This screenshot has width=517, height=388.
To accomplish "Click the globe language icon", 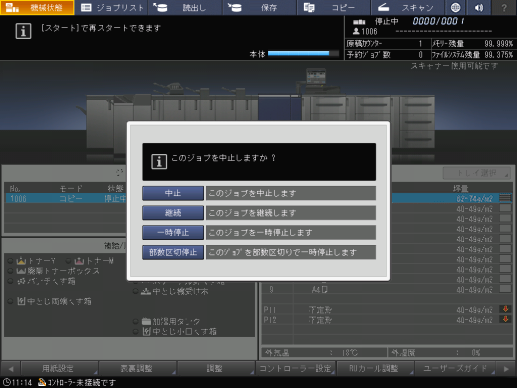I will pyautogui.click(x=455, y=7).
